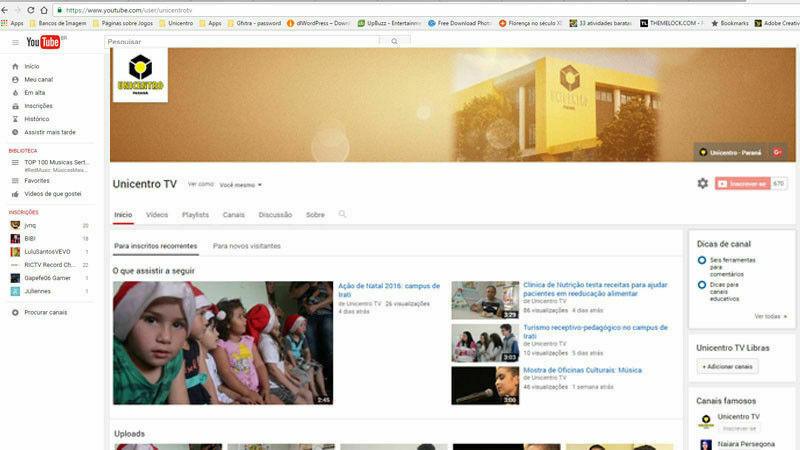Click the YouTube logo
800x450 pixels.
point(43,42)
